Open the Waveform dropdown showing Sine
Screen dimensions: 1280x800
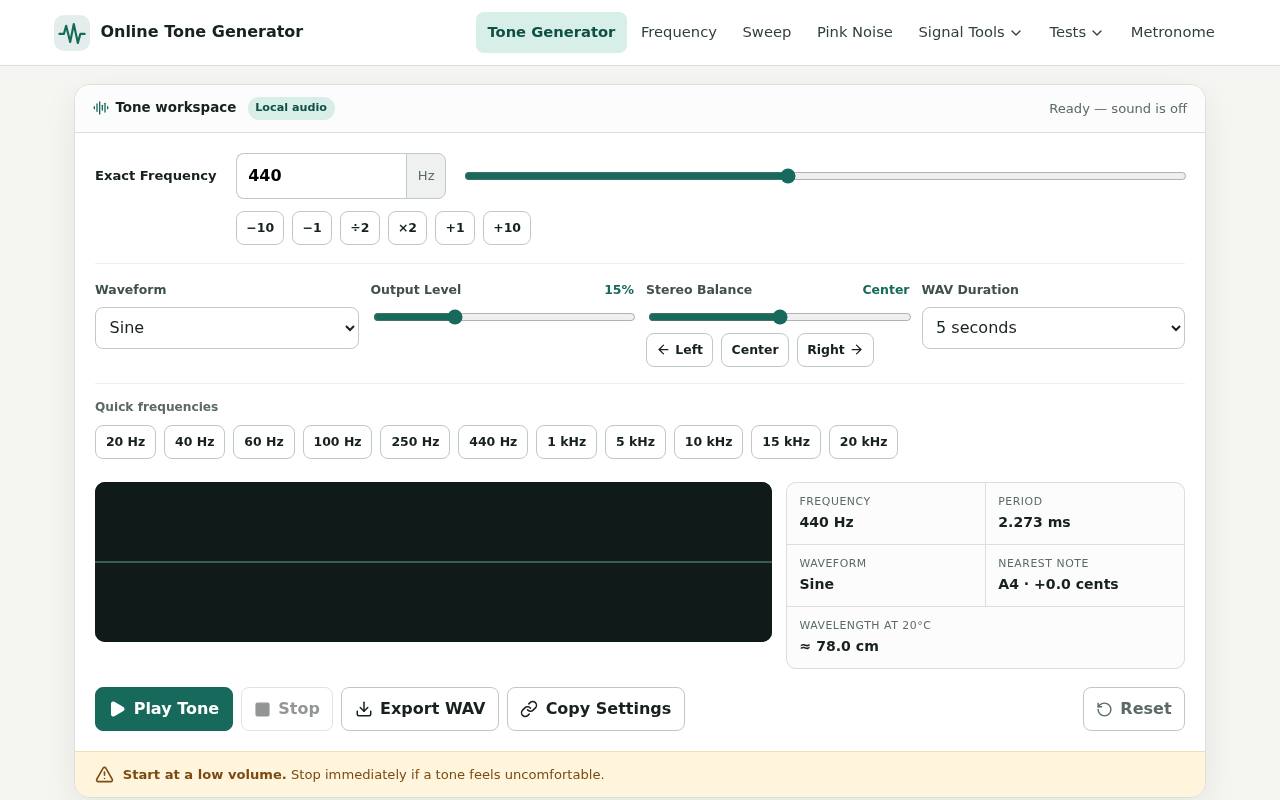[x=227, y=328]
